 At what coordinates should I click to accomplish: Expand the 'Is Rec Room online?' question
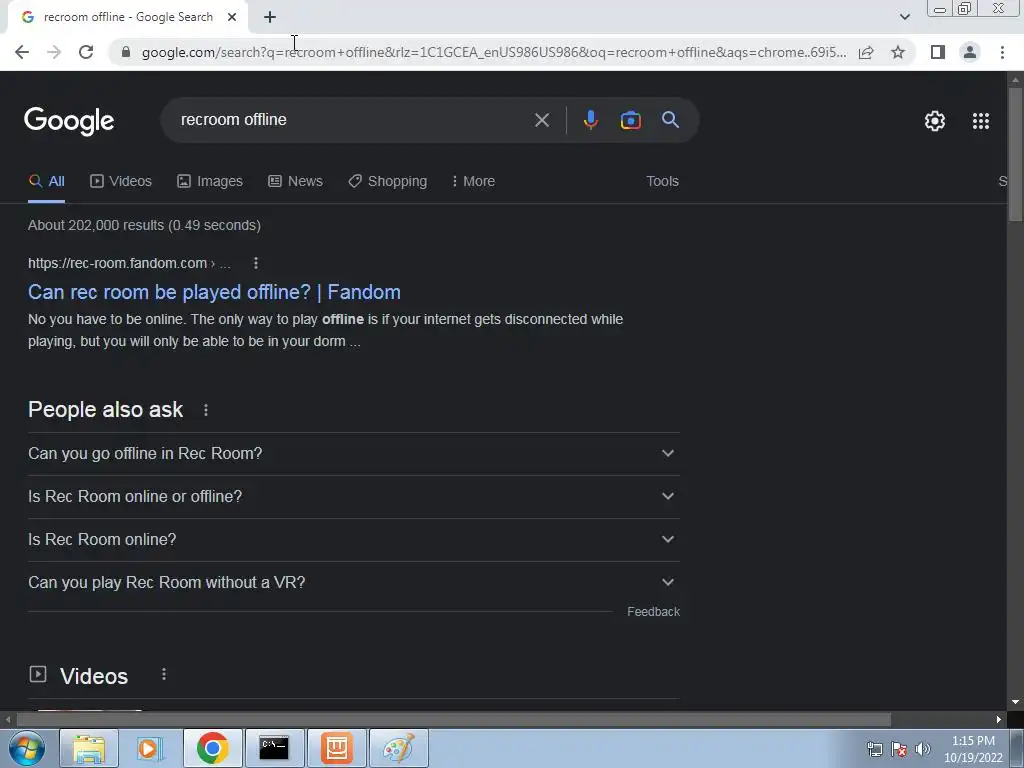coord(353,539)
